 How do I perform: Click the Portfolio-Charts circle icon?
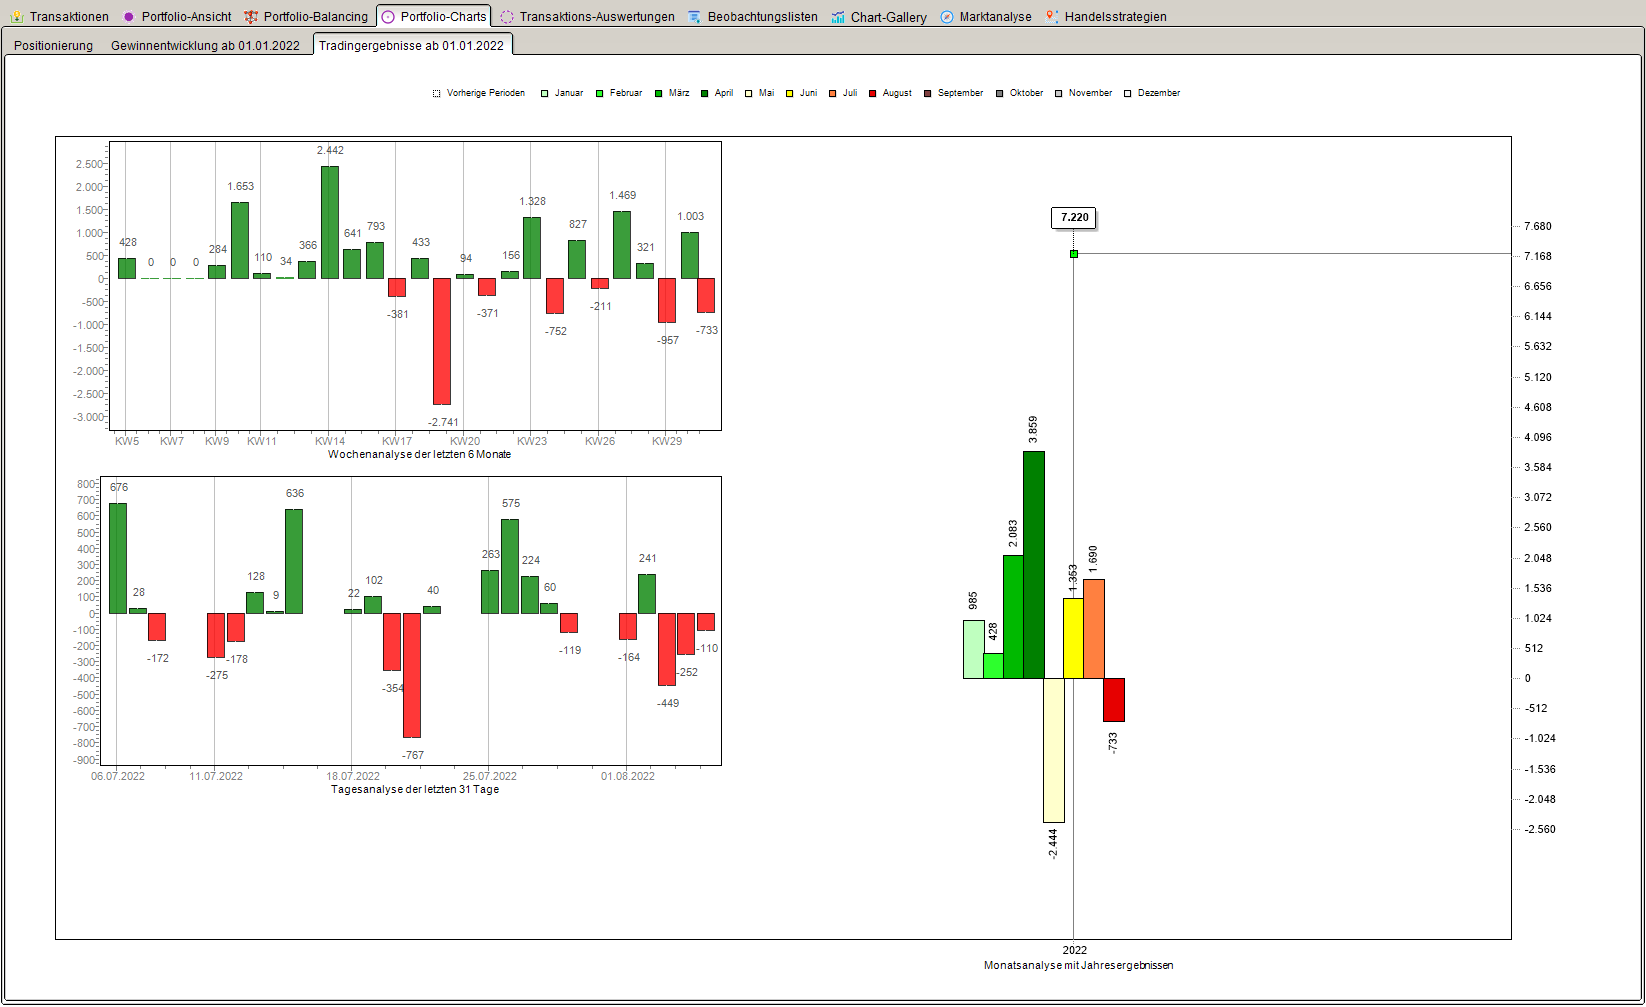(x=389, y=17)
